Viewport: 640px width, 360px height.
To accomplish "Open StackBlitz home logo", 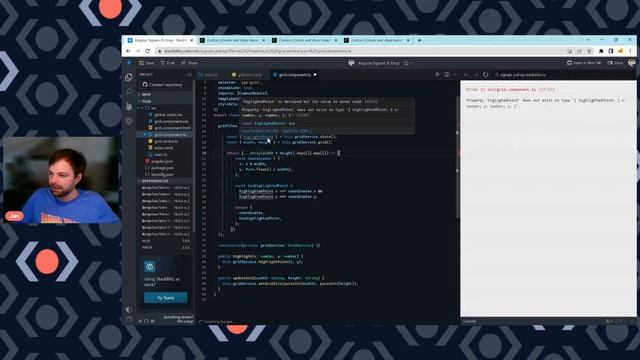I will pyautogui.click(x=129, y=63).
